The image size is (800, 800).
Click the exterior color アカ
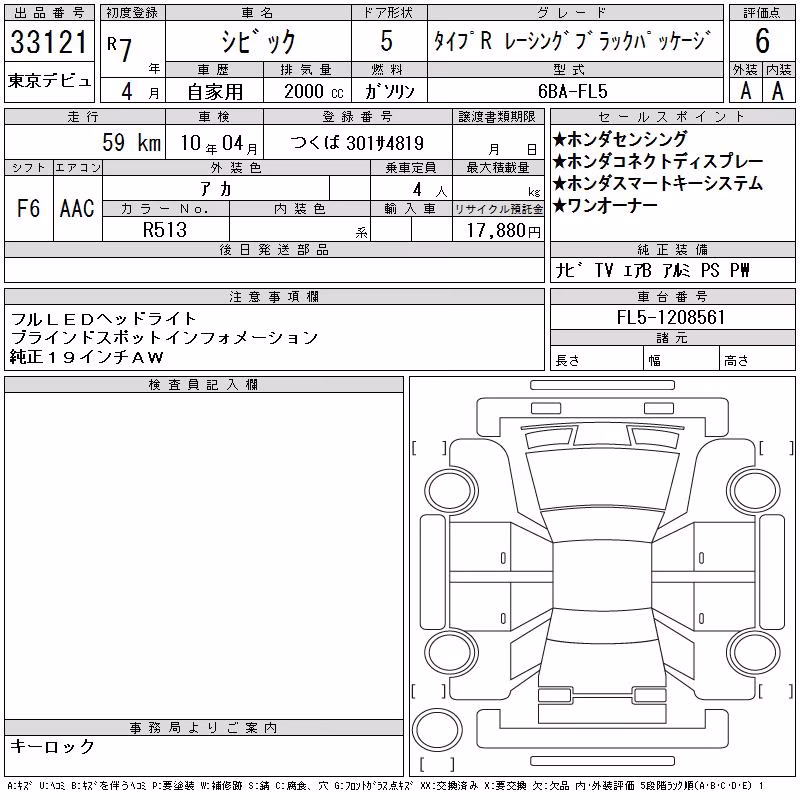(x=216, y=189)
